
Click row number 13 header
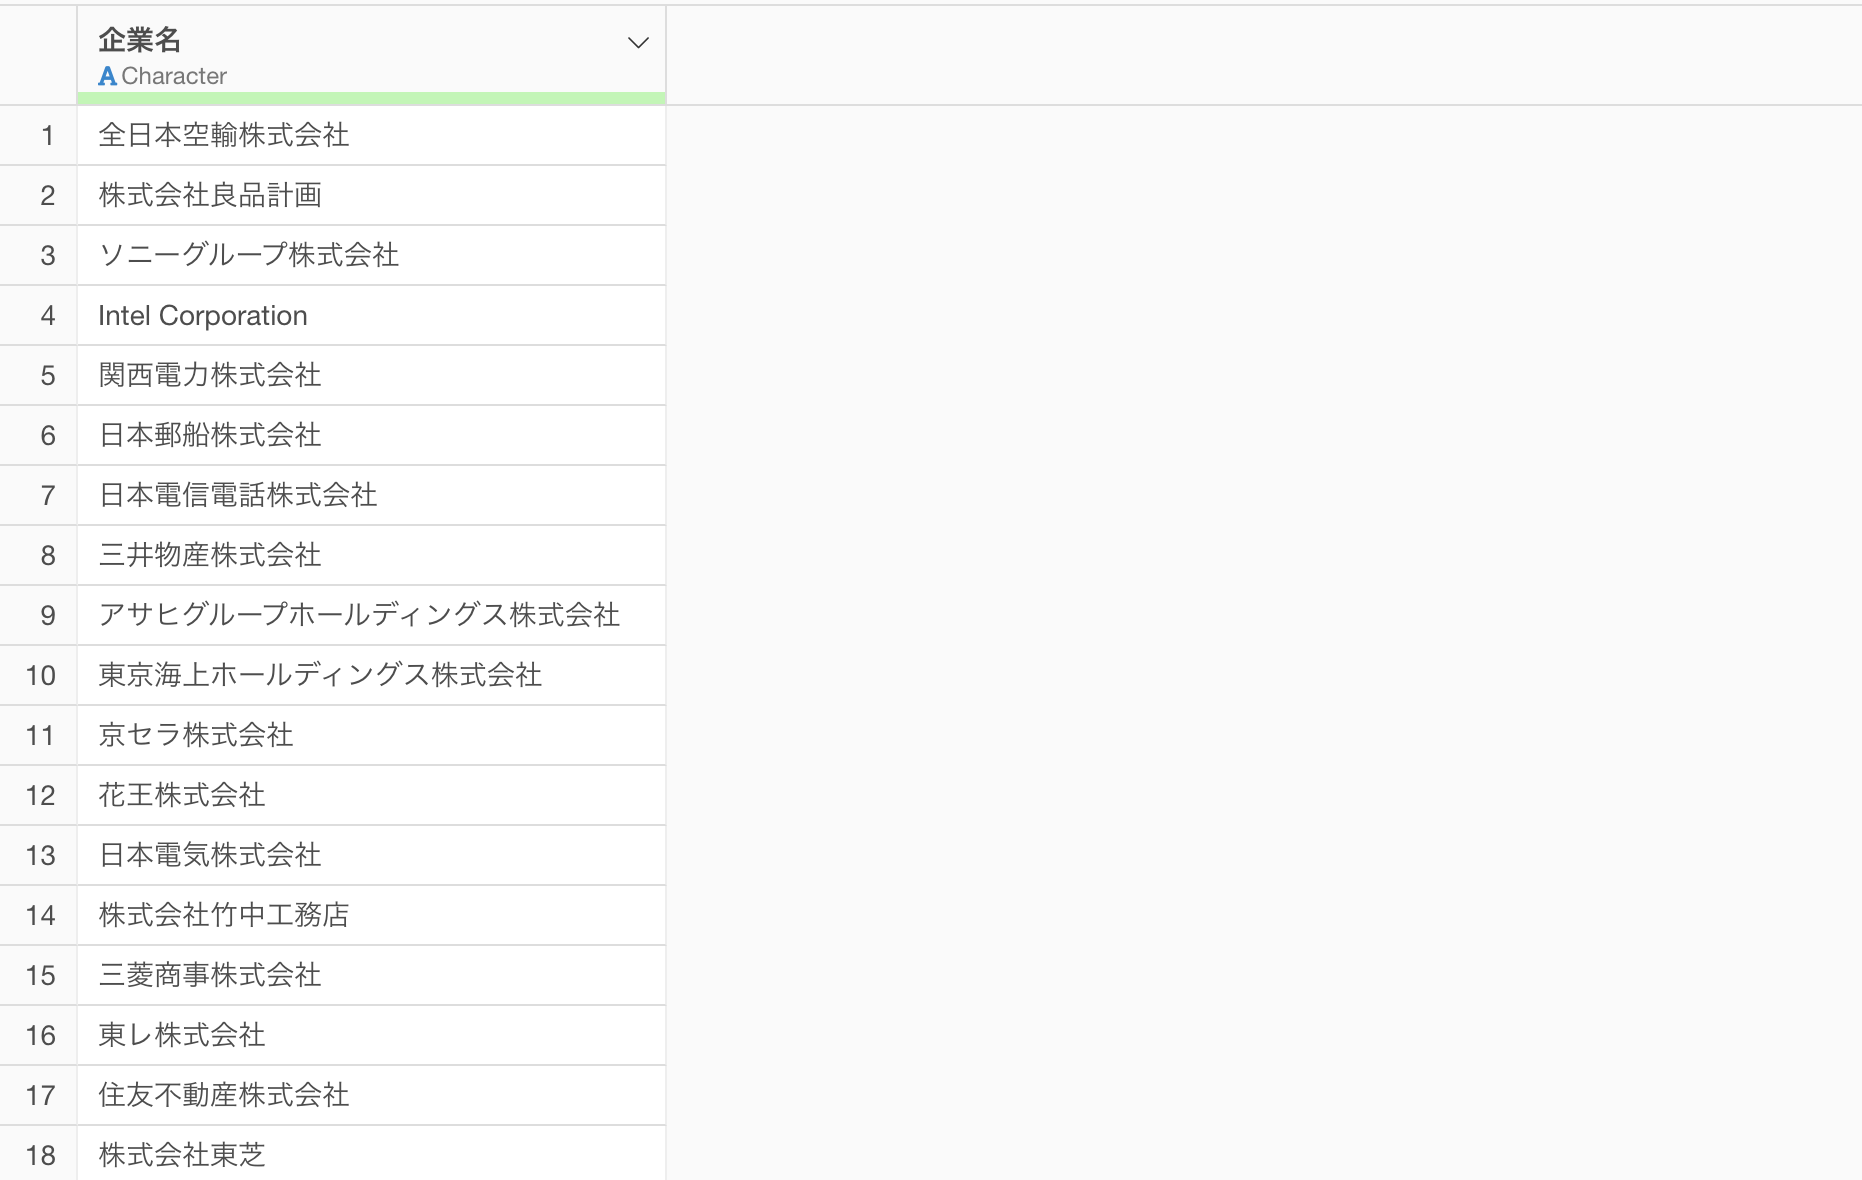(40, 856)
